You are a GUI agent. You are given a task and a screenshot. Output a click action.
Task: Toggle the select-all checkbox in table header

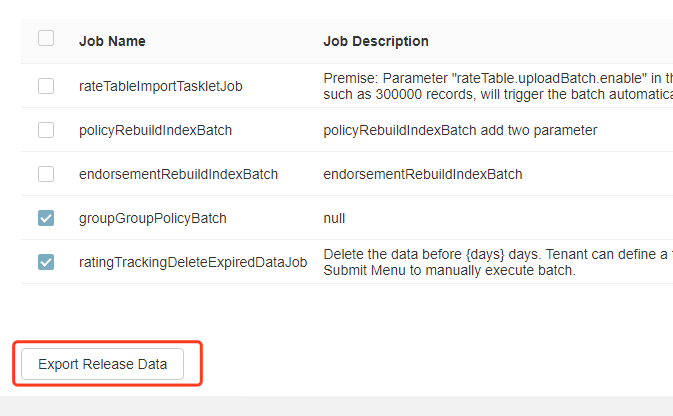pos(46,39)
